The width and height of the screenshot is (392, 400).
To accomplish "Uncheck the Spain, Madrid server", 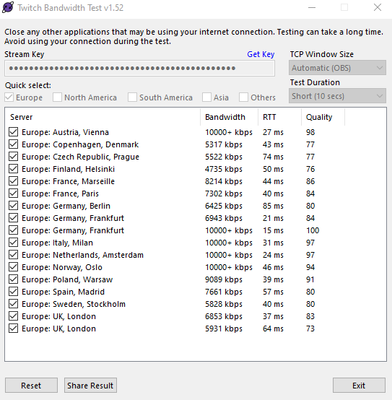I will click(x=13, y=292).
